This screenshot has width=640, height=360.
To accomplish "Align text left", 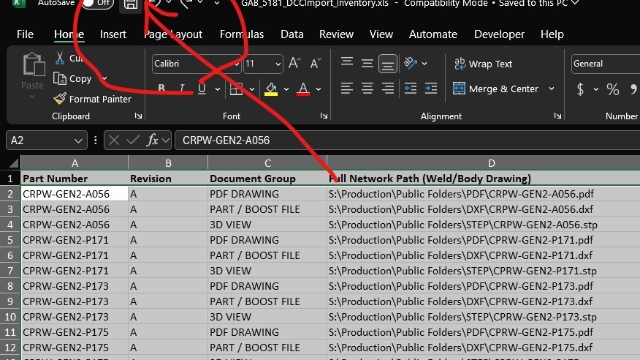I will click(x=347, y=89).
